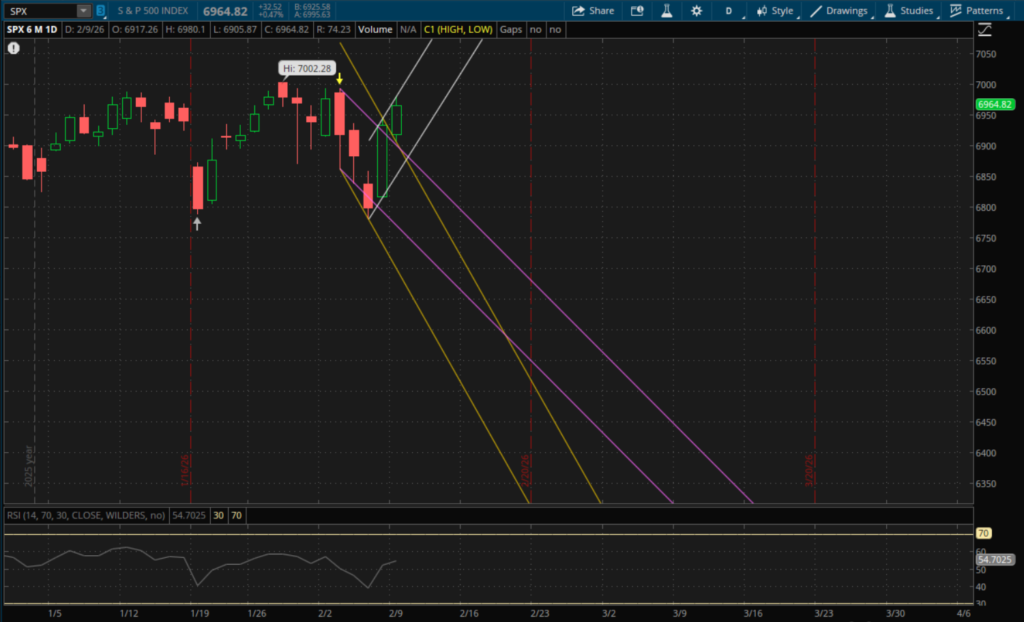Open the Share menu
The height and width of the screenshot is (622, 1024).
(x=593, y=11)
